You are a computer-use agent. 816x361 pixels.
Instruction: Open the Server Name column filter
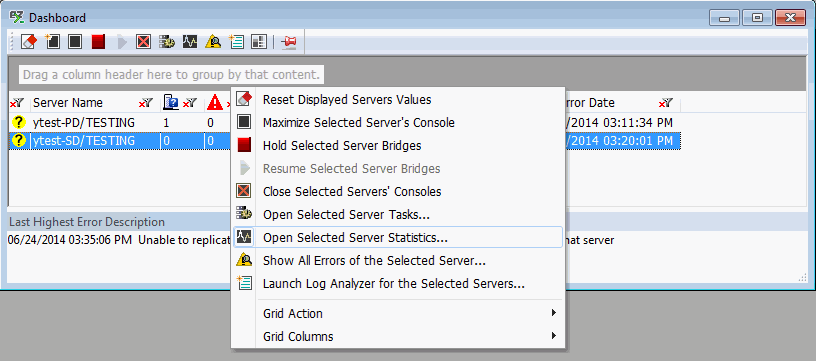coord(145,103)
